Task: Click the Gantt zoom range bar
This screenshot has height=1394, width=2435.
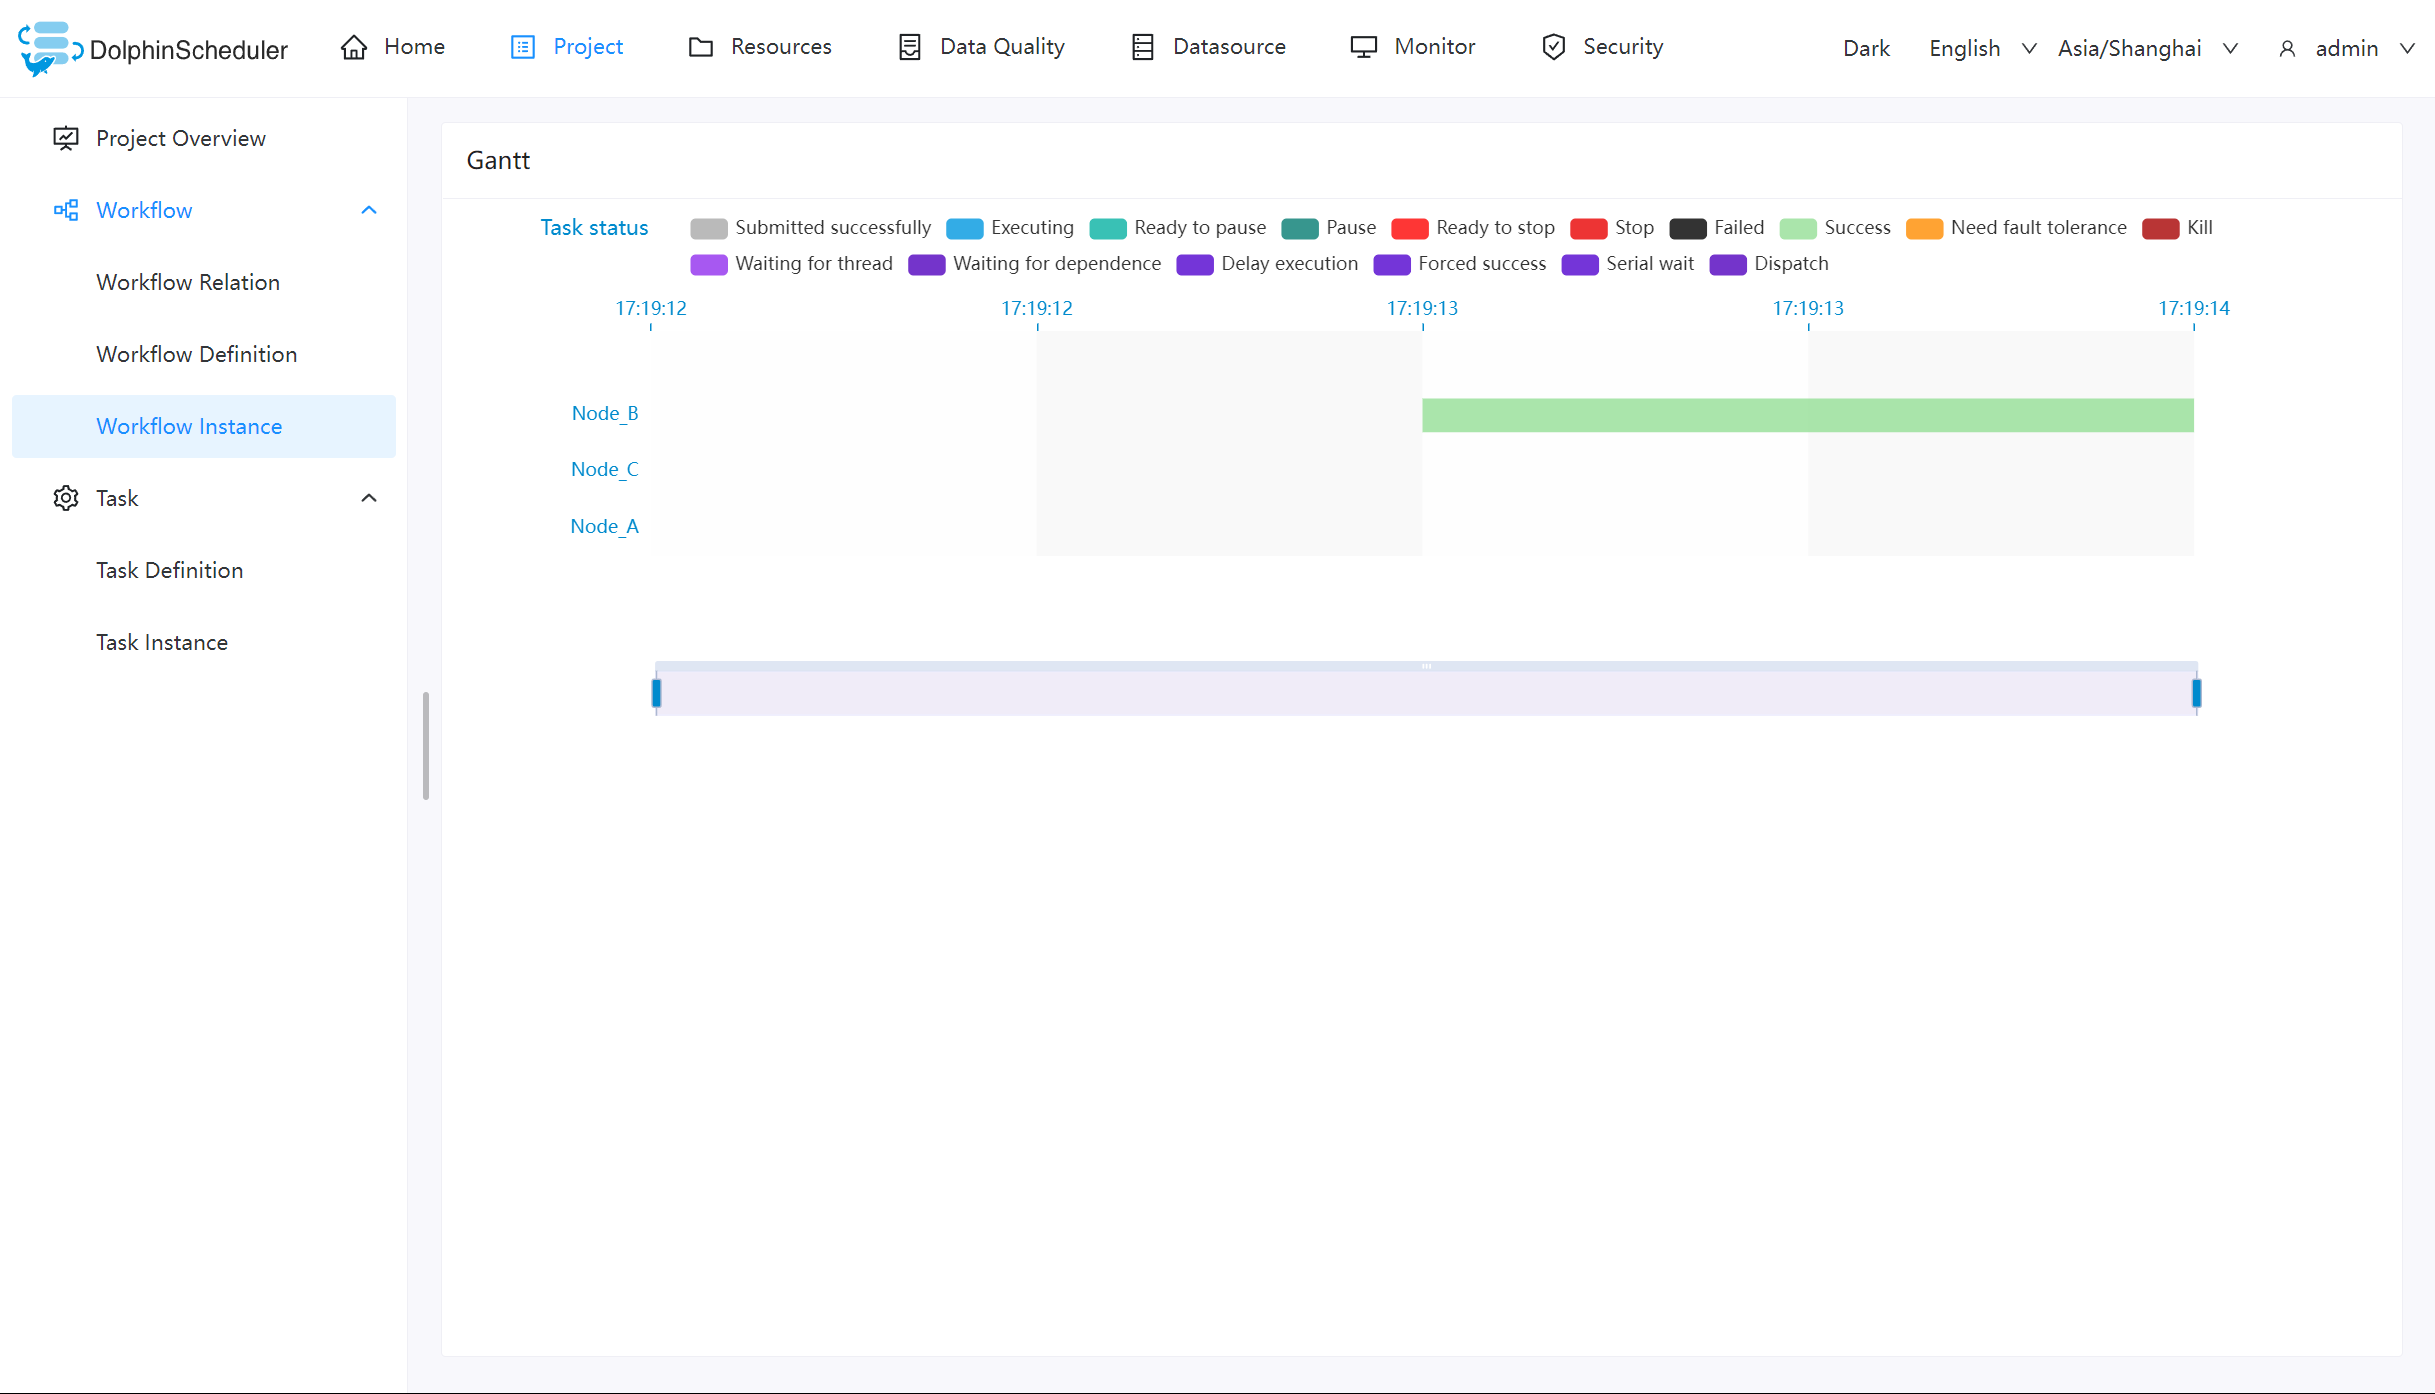Action: point(1426,690)
